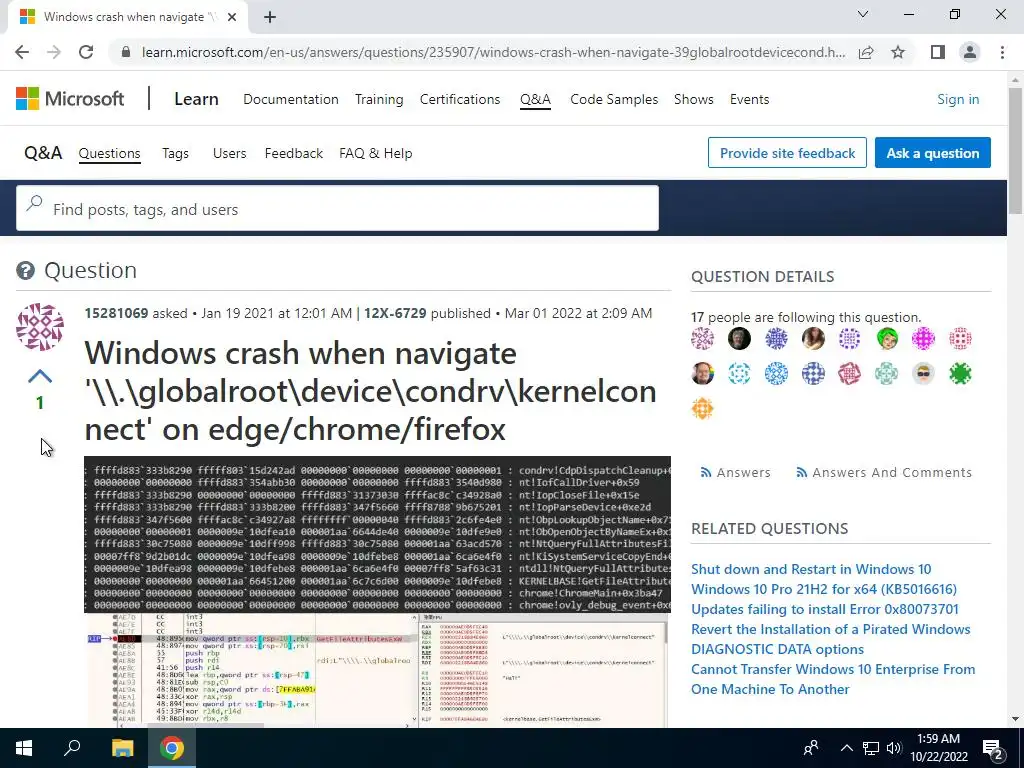Open the notification center icon
Viewport: 1024px width, 768px height.
coord(993,748)
